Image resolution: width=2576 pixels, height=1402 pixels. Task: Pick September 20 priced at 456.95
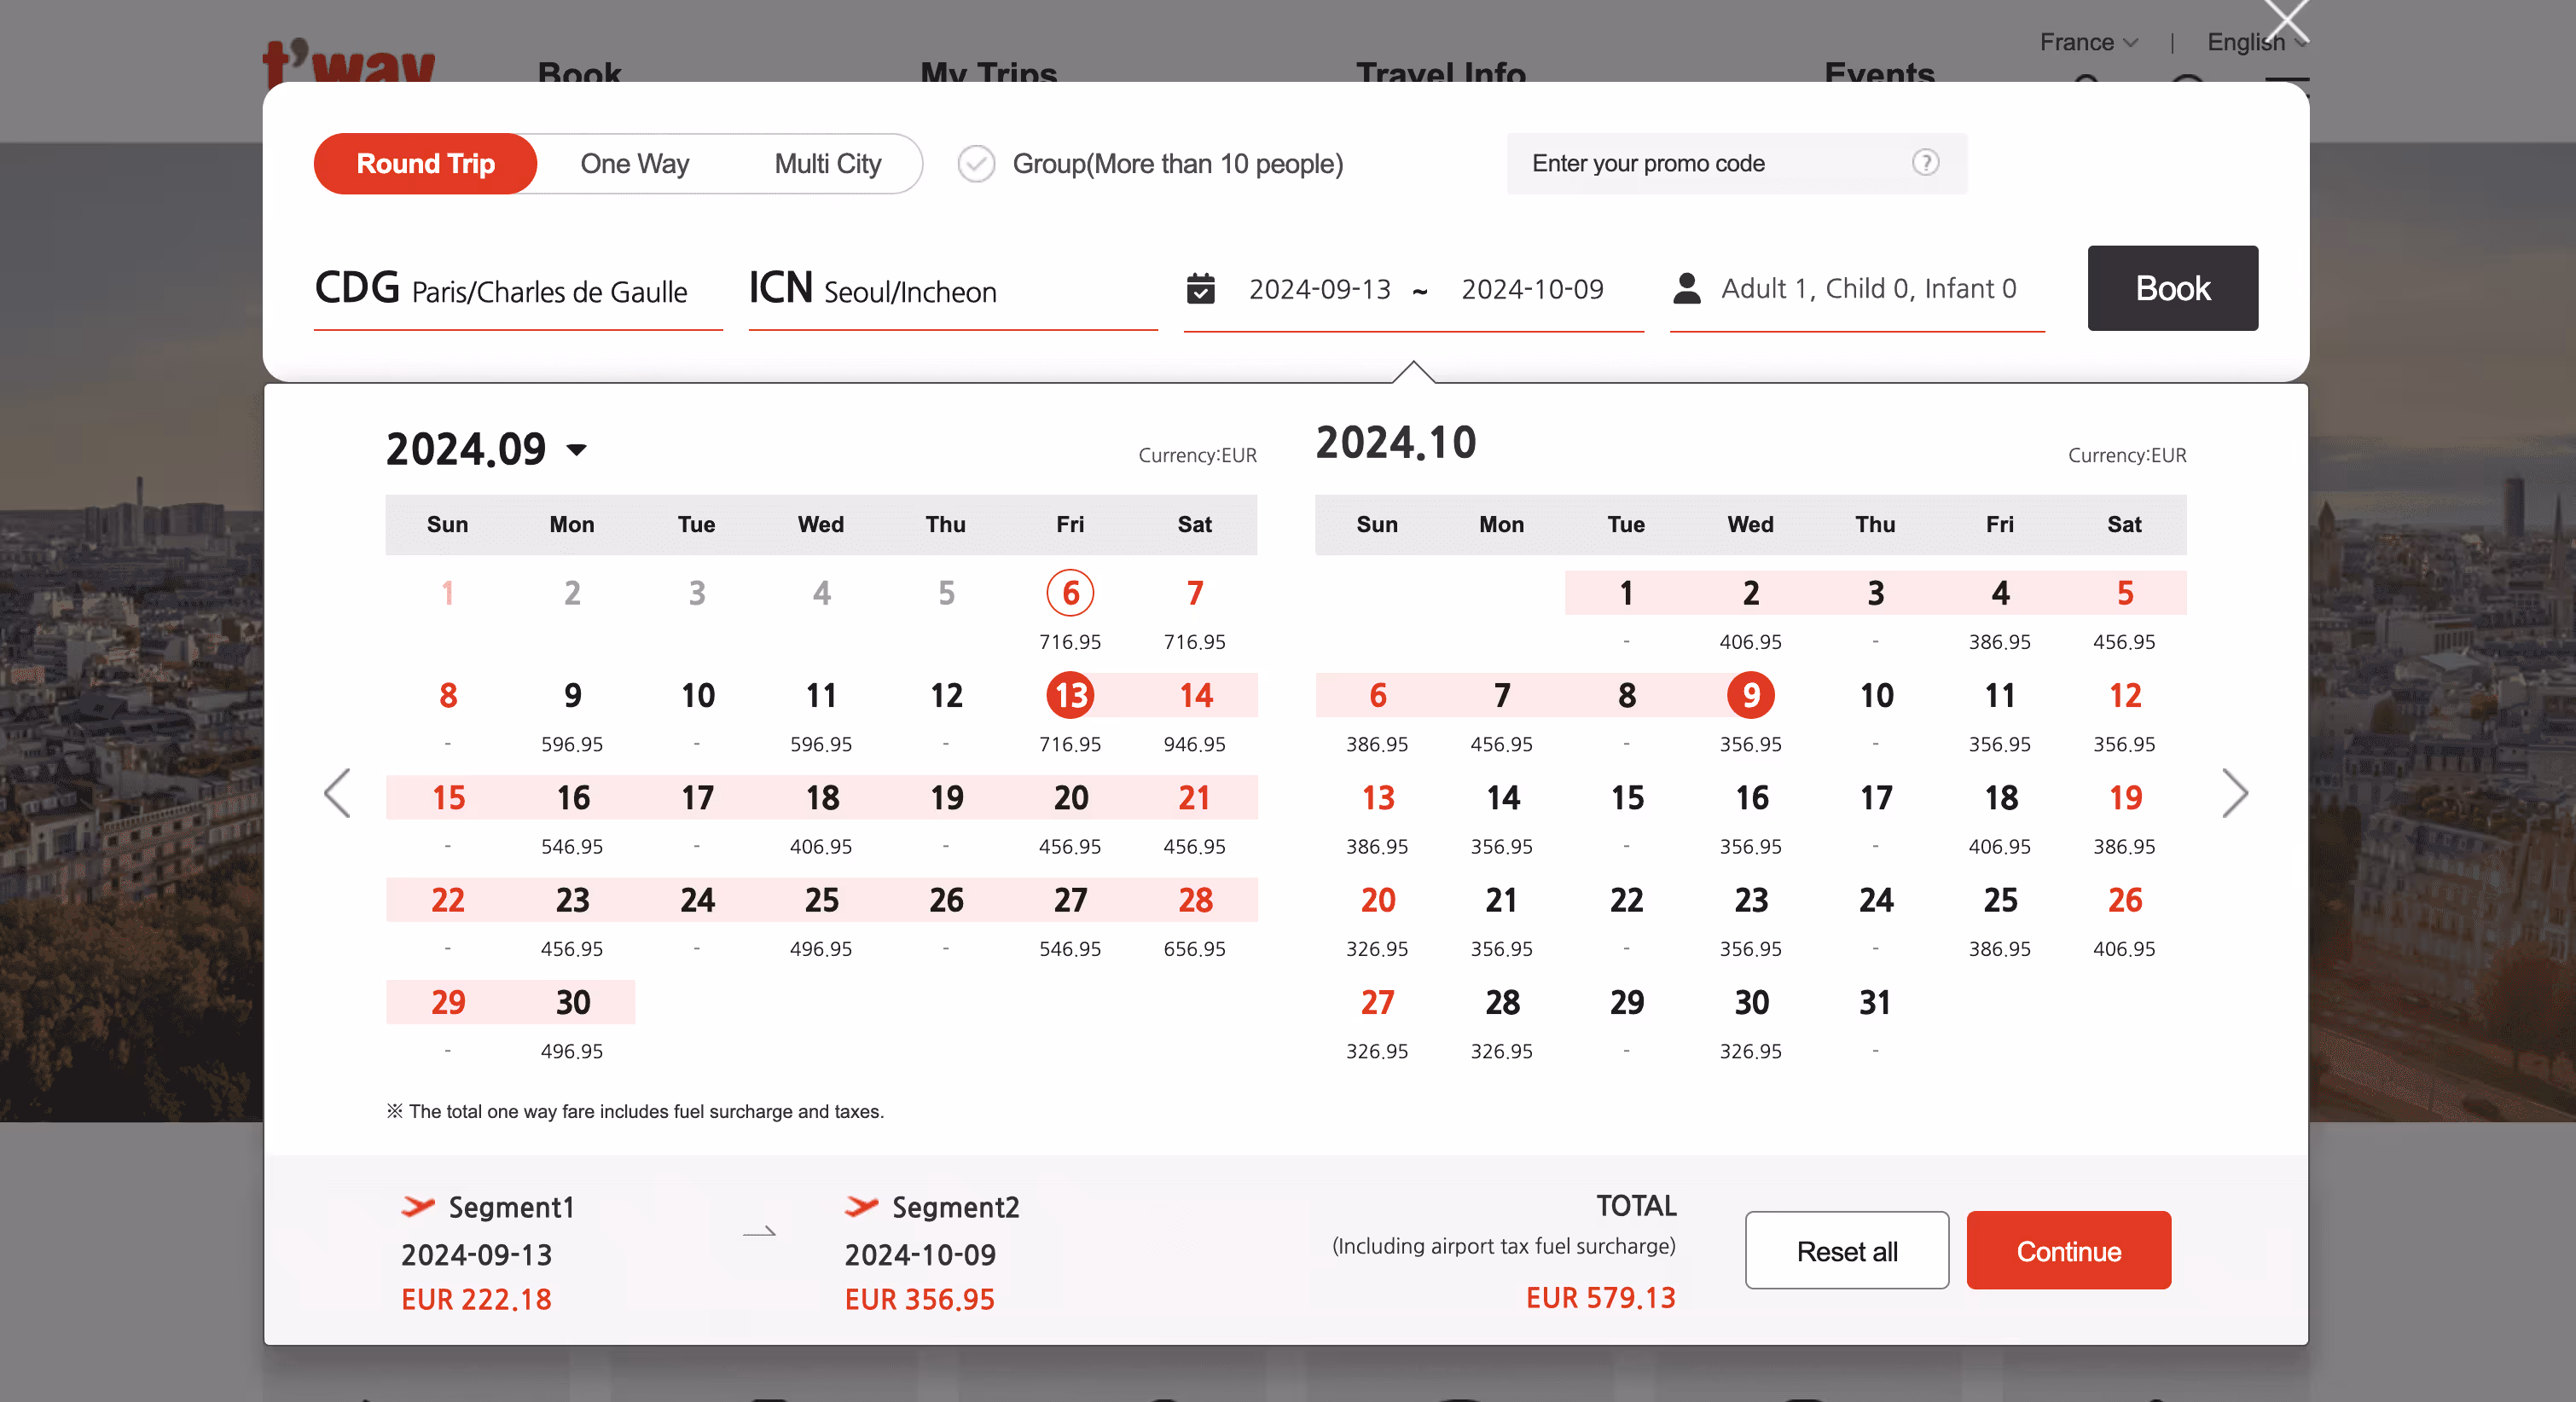tap(1070, 799)
